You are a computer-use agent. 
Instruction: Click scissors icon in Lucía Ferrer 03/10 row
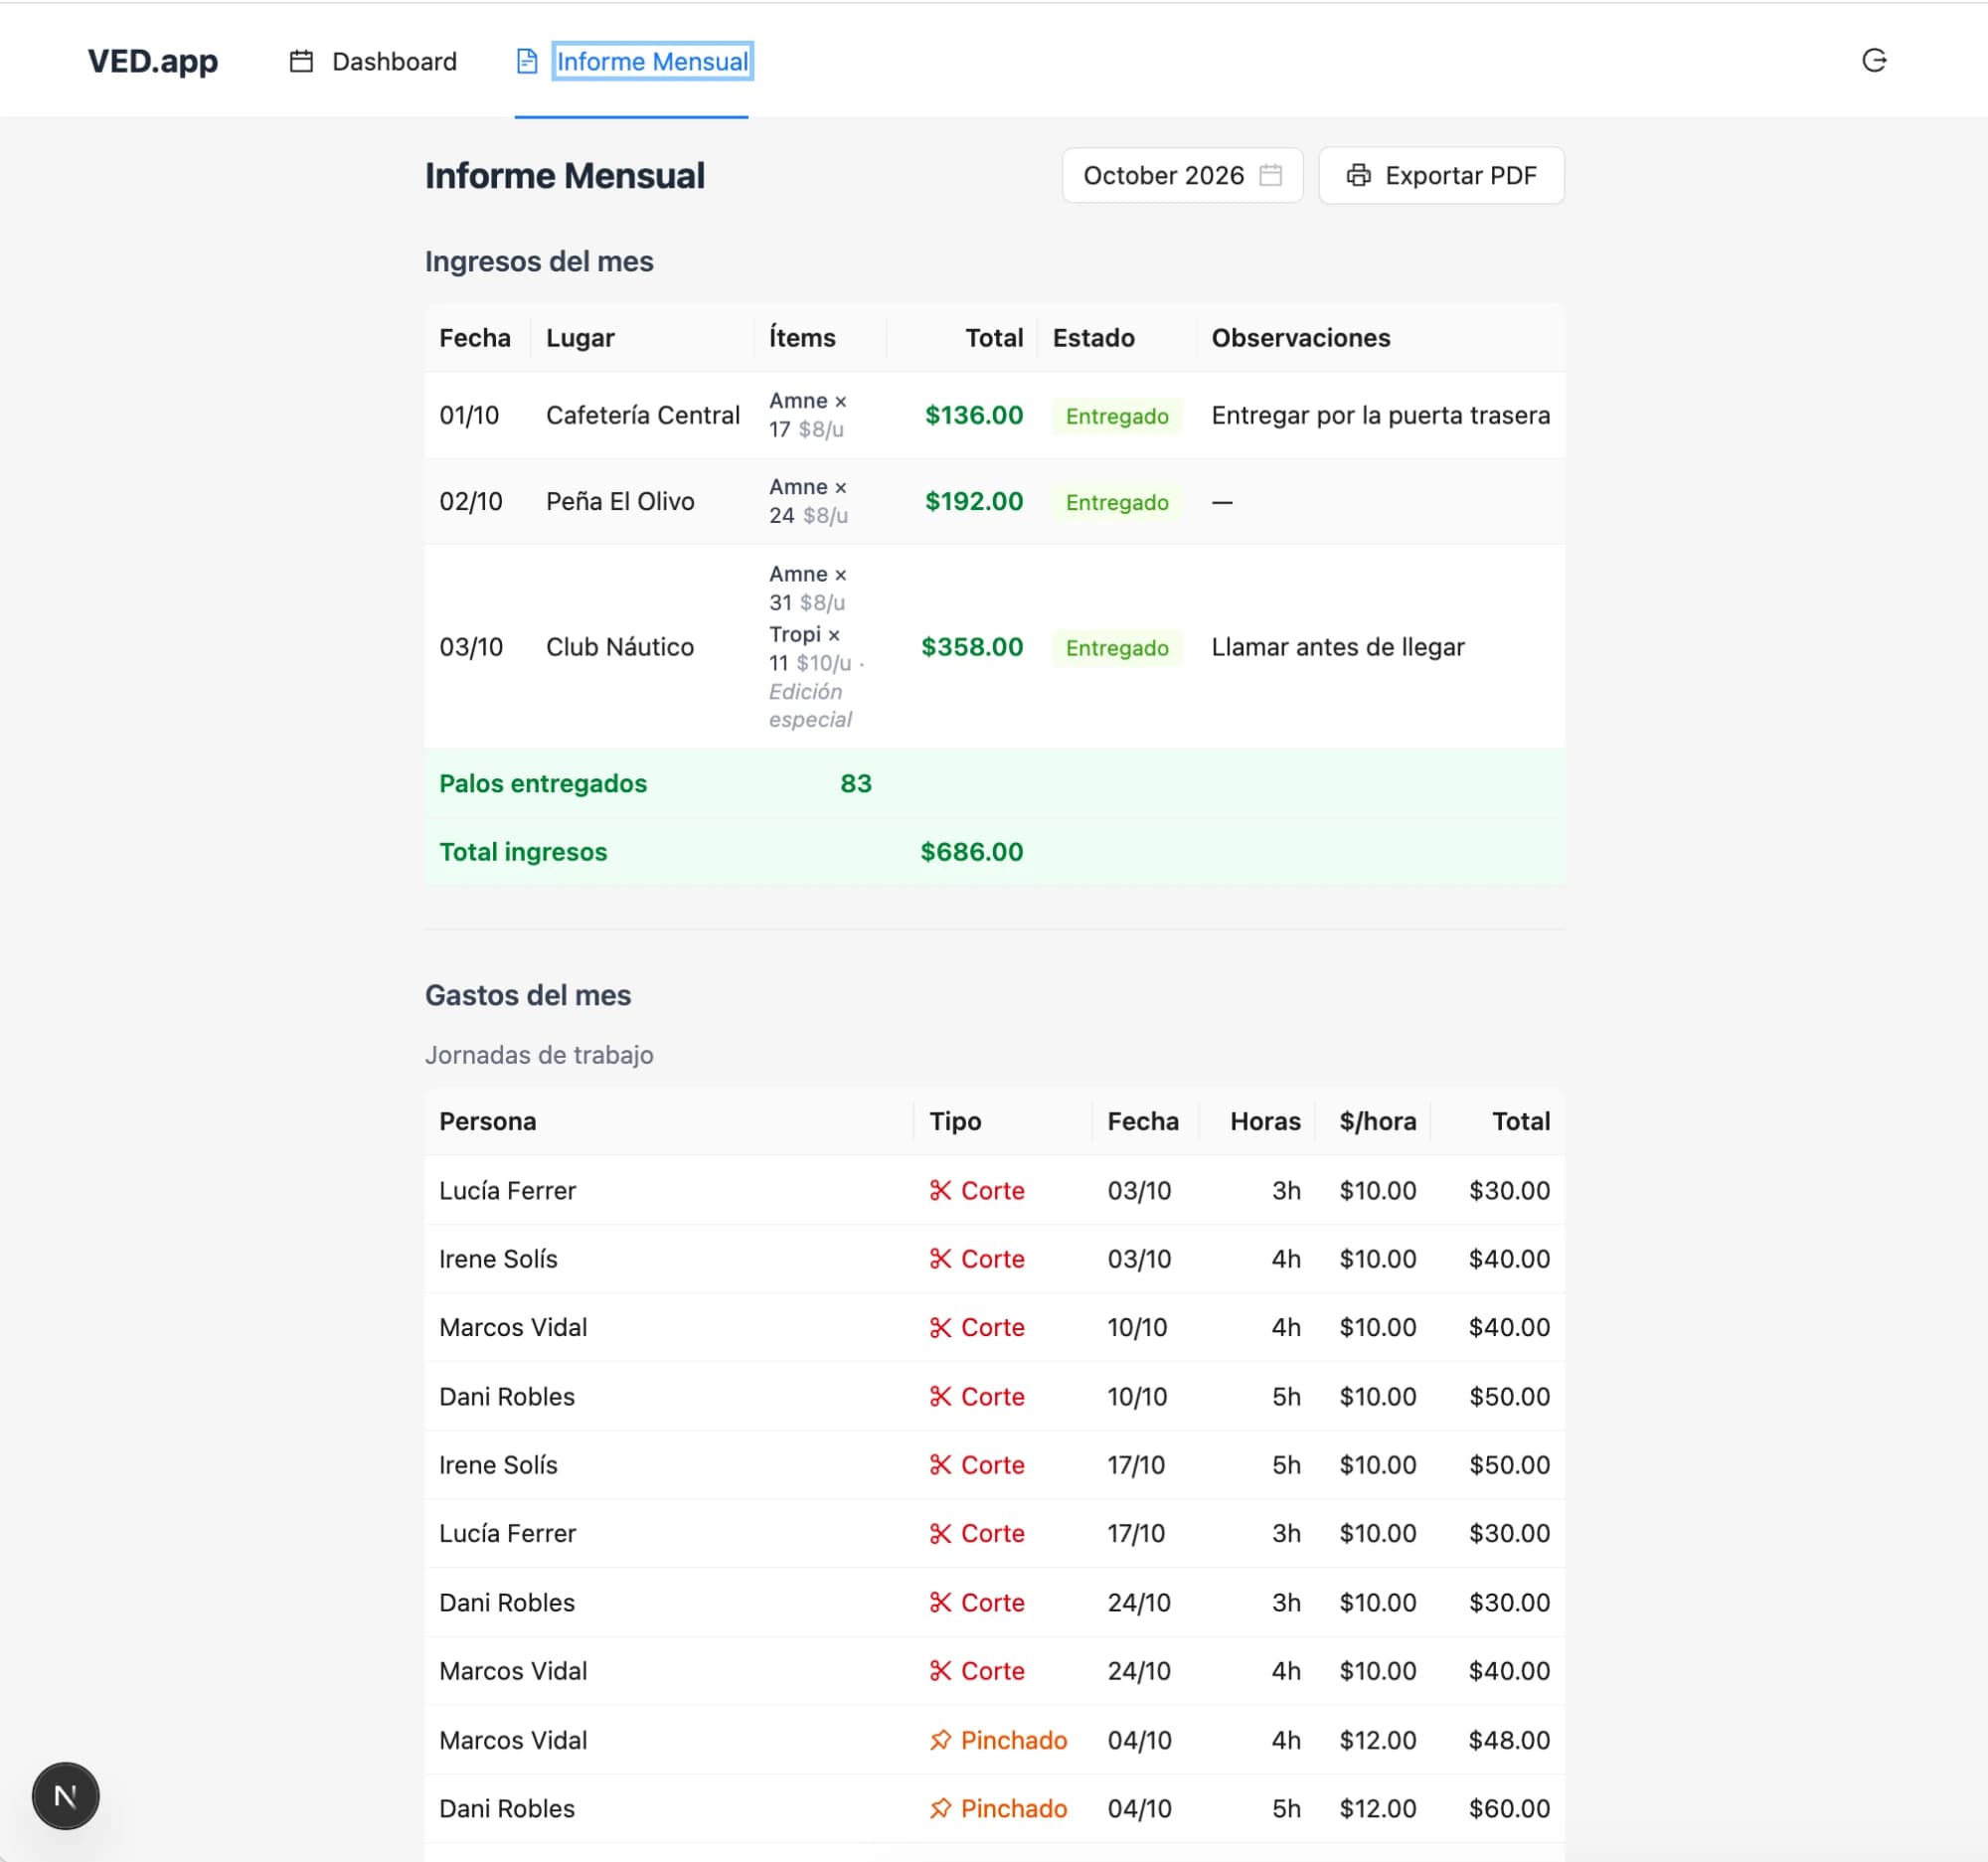[940, 1190]
